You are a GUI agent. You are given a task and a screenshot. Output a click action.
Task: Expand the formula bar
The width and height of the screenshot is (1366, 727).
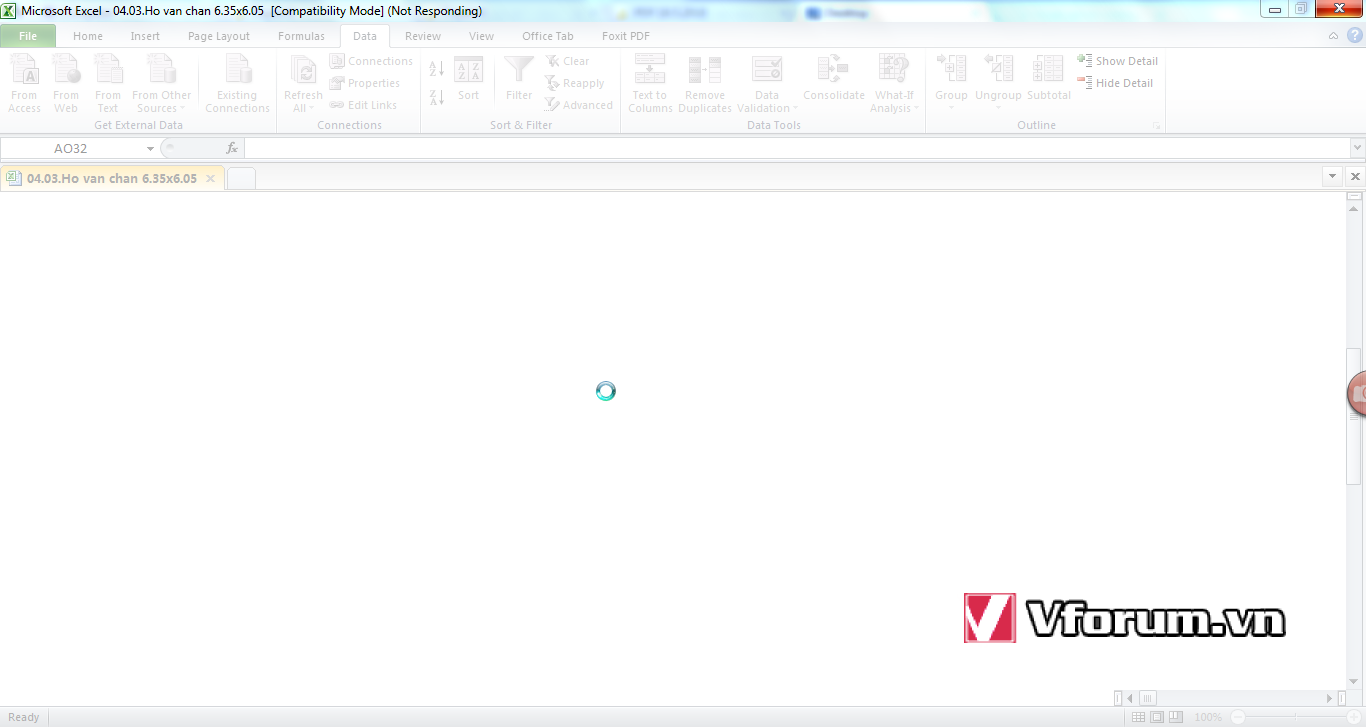(1357, 148)
